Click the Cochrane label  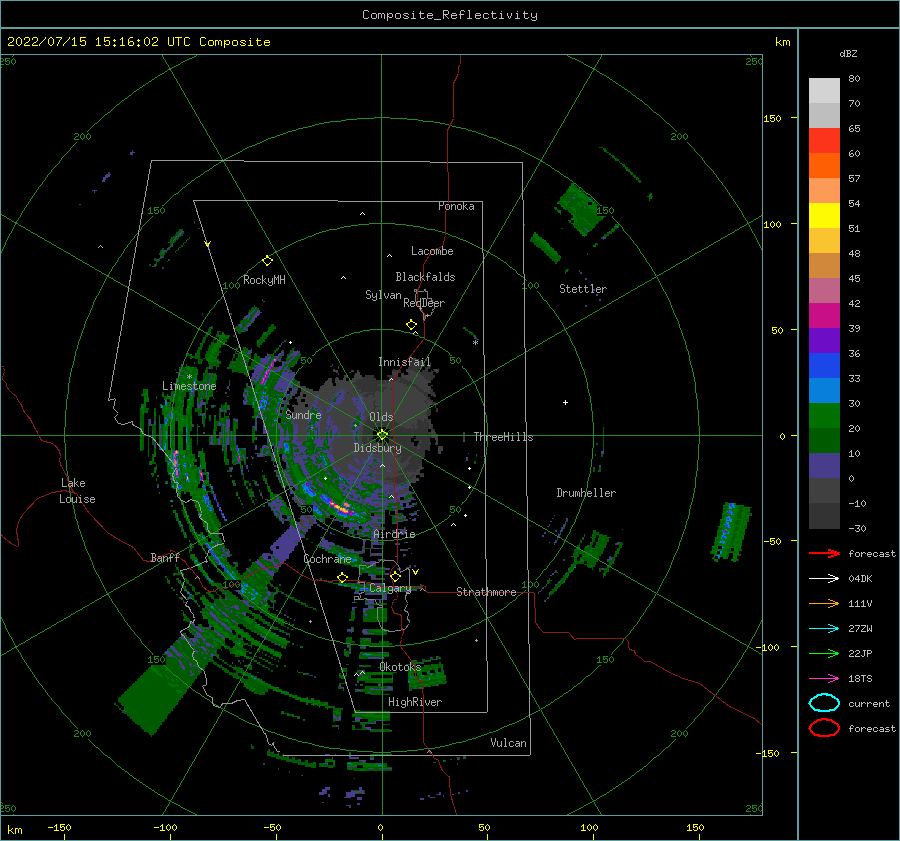[327, 559]
